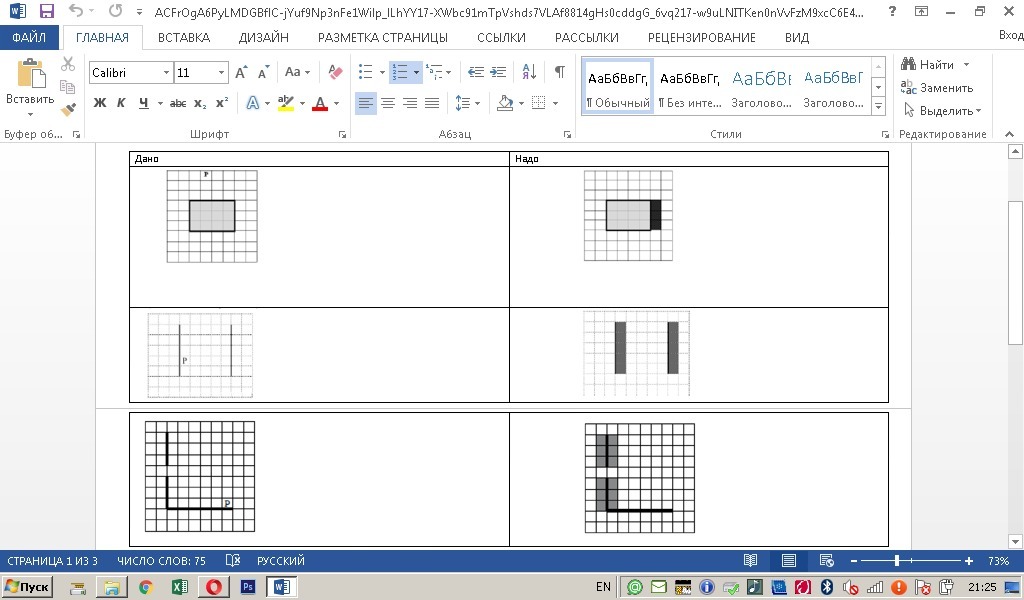Click the proofing book icon in status bar
1024x600 pixels.
click(232, 560)
